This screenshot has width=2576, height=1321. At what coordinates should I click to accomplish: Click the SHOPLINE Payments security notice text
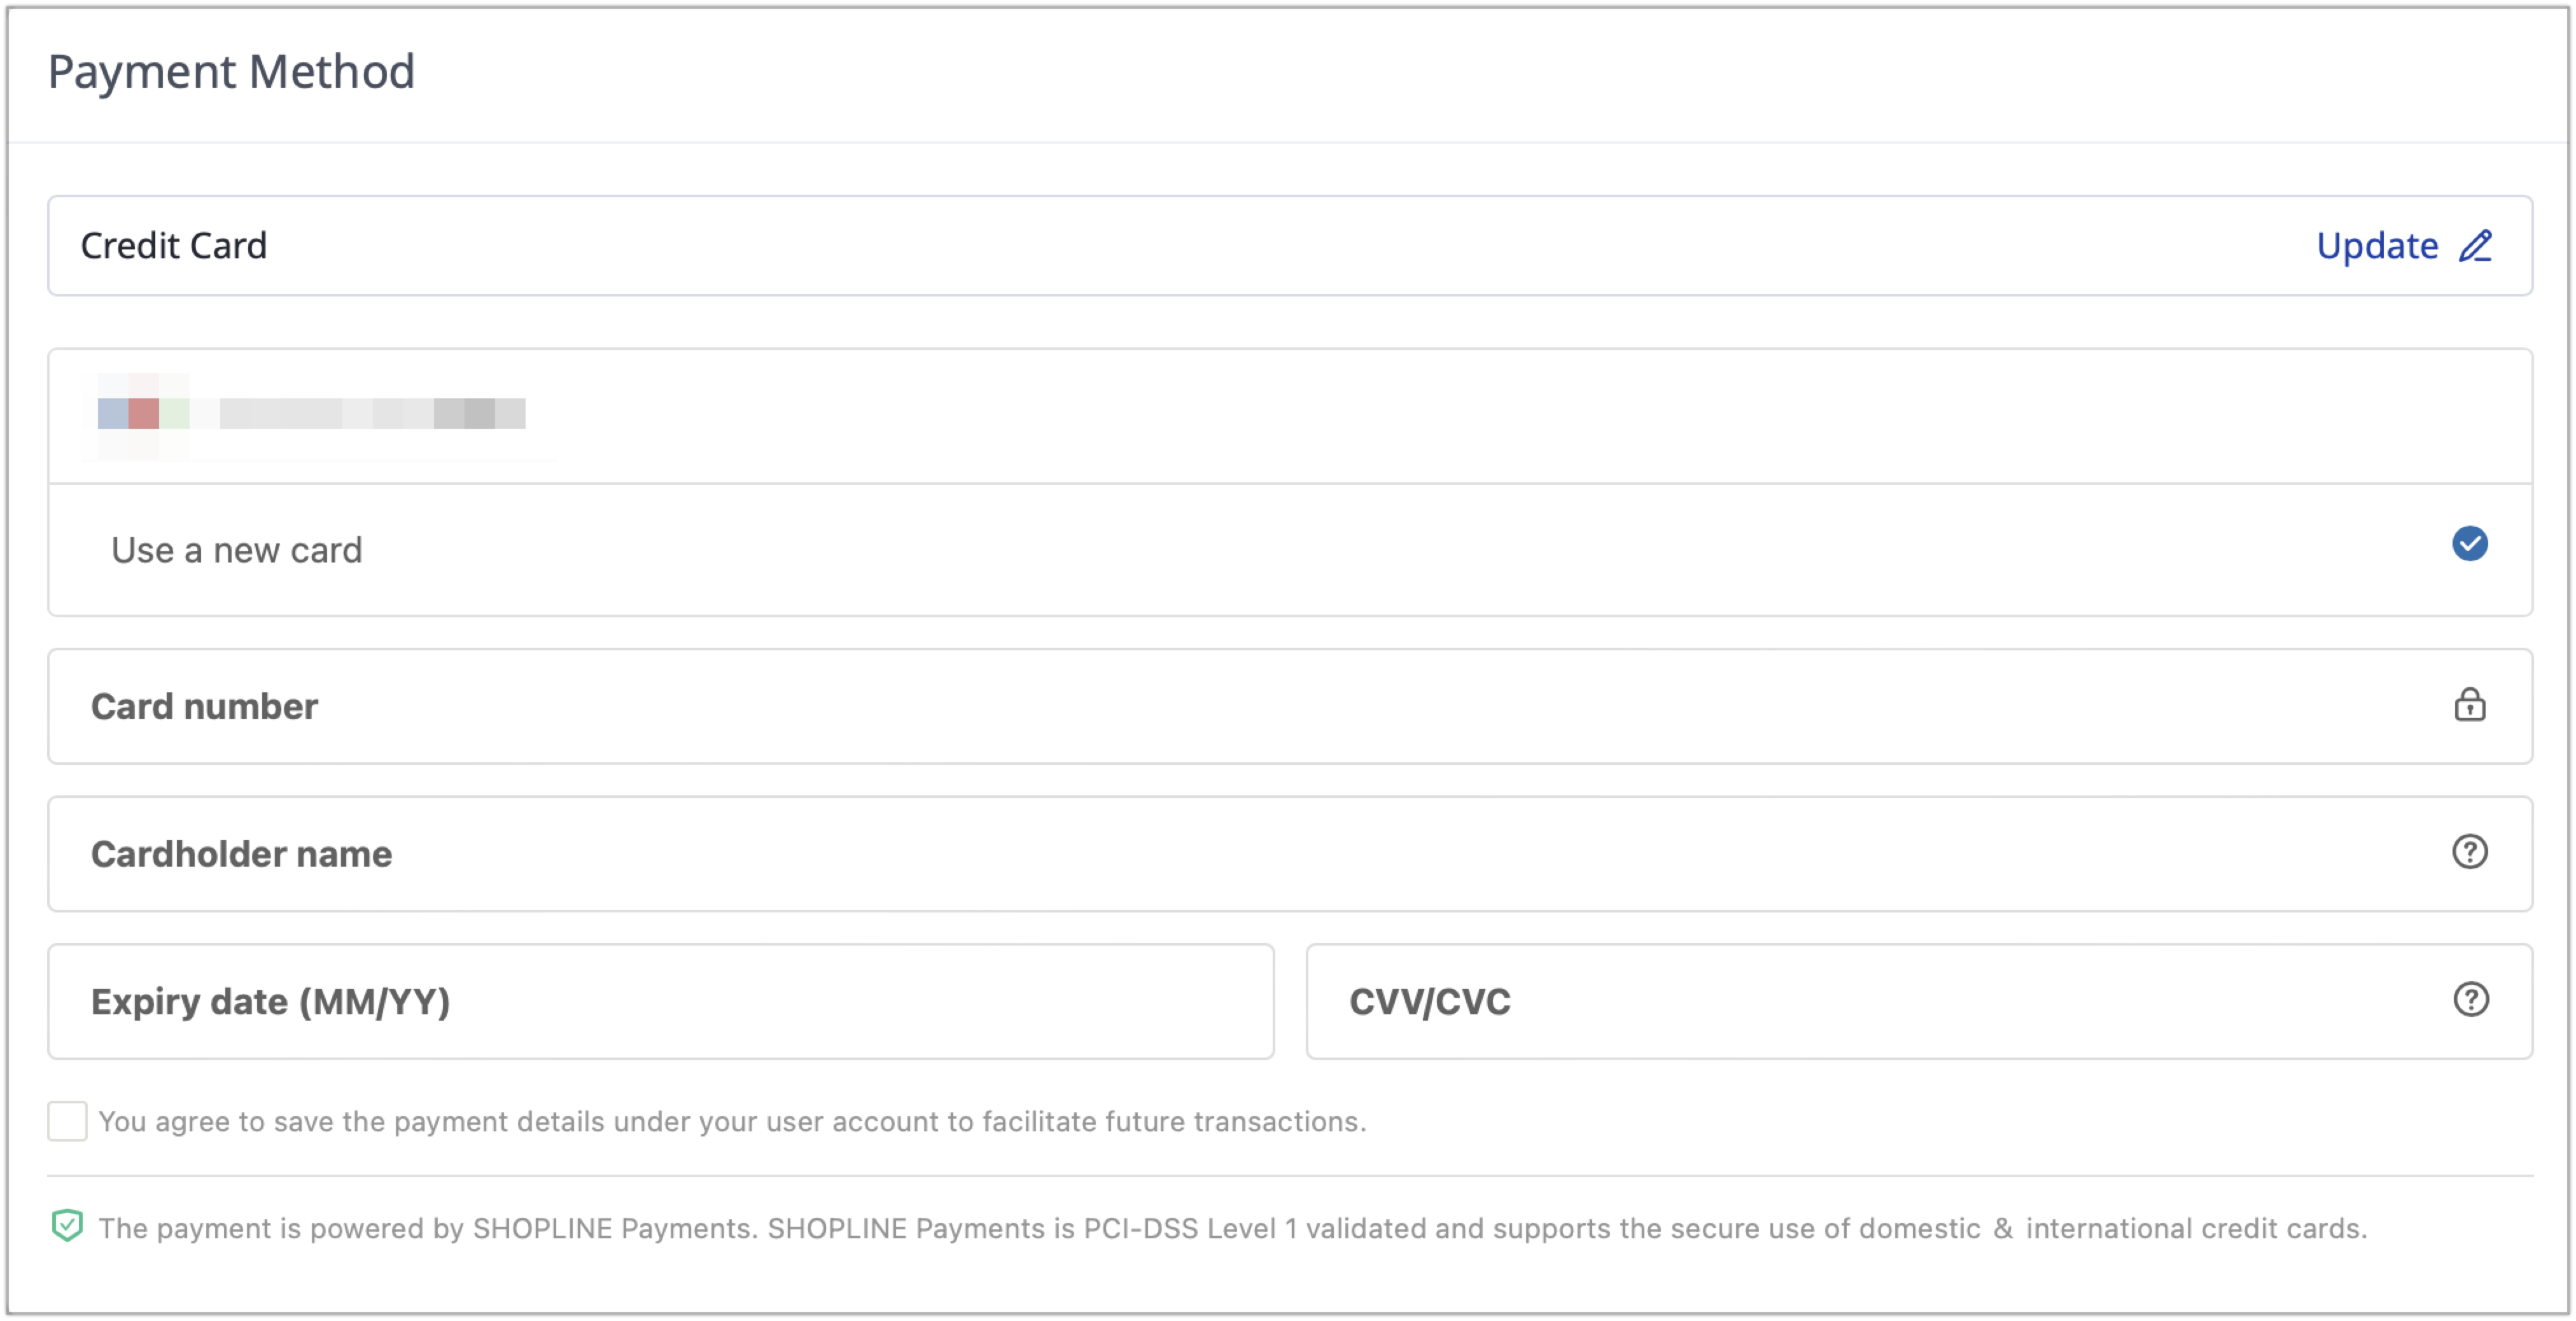pyautogui.click(x=1232, y=1228)
